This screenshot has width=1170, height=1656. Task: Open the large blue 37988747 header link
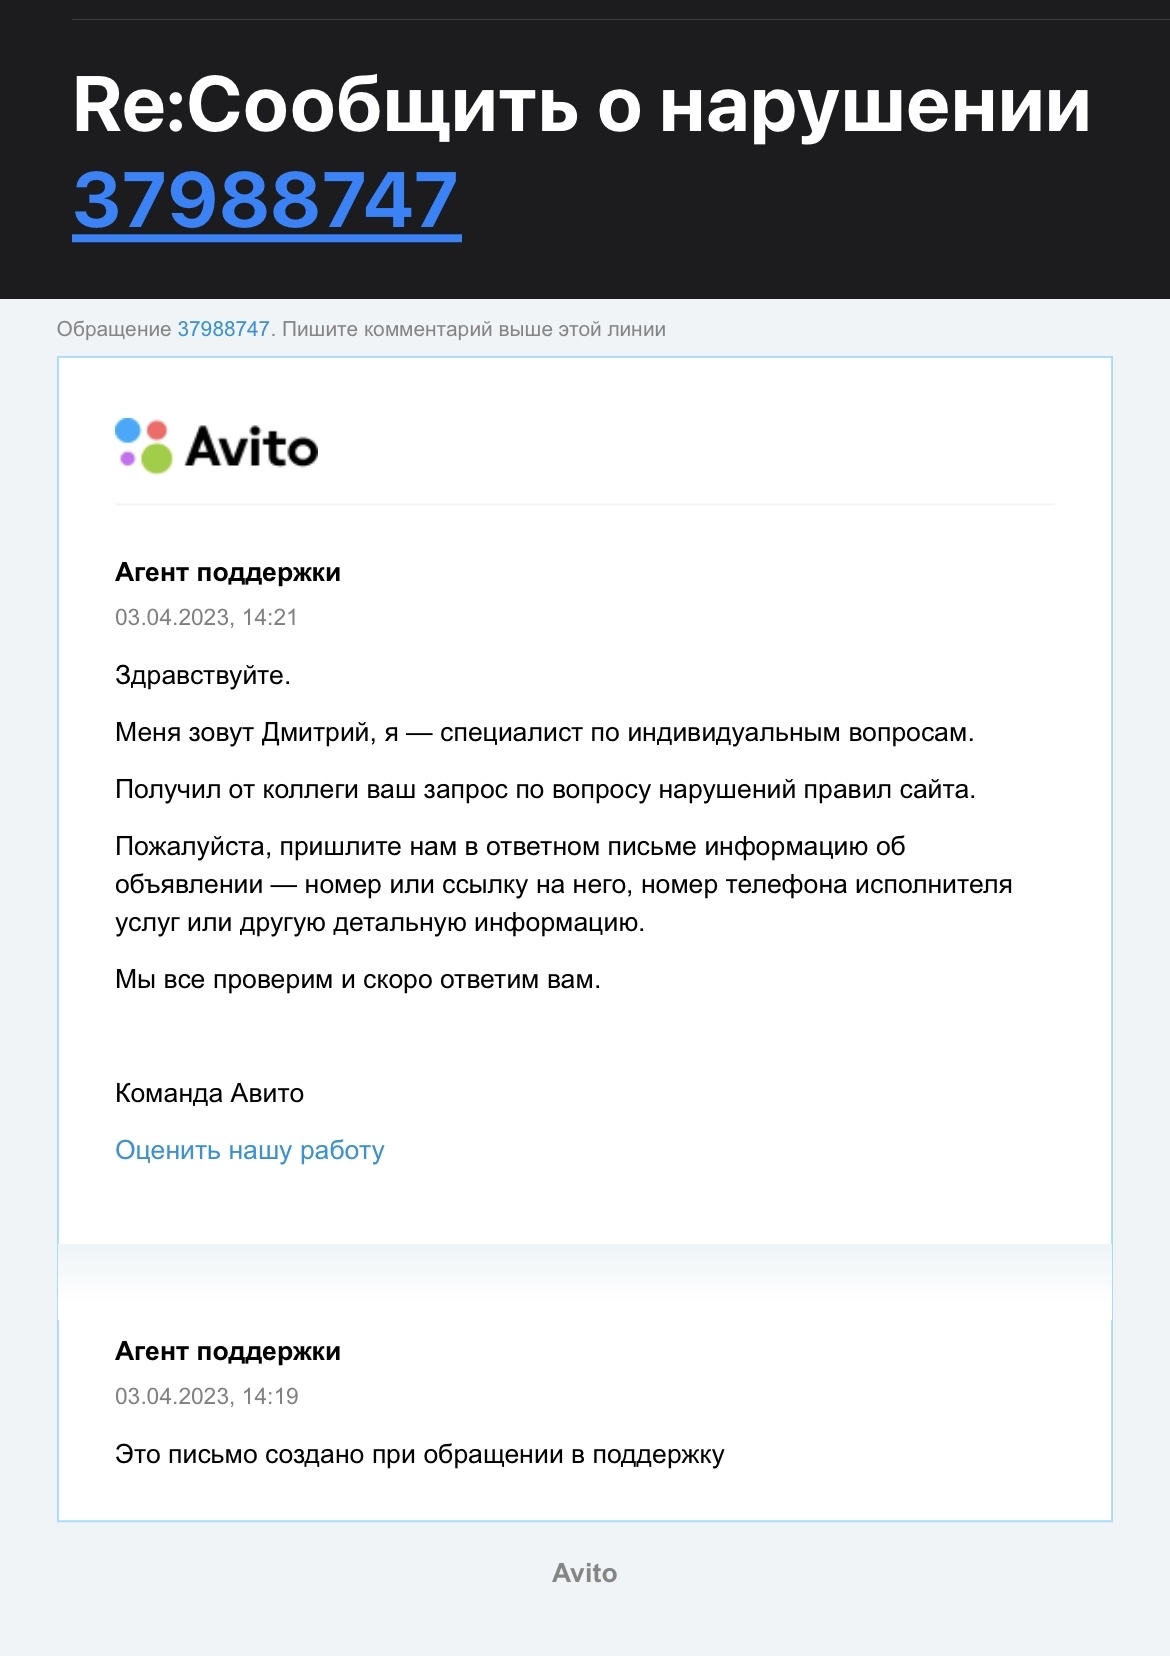pos(266,200)
